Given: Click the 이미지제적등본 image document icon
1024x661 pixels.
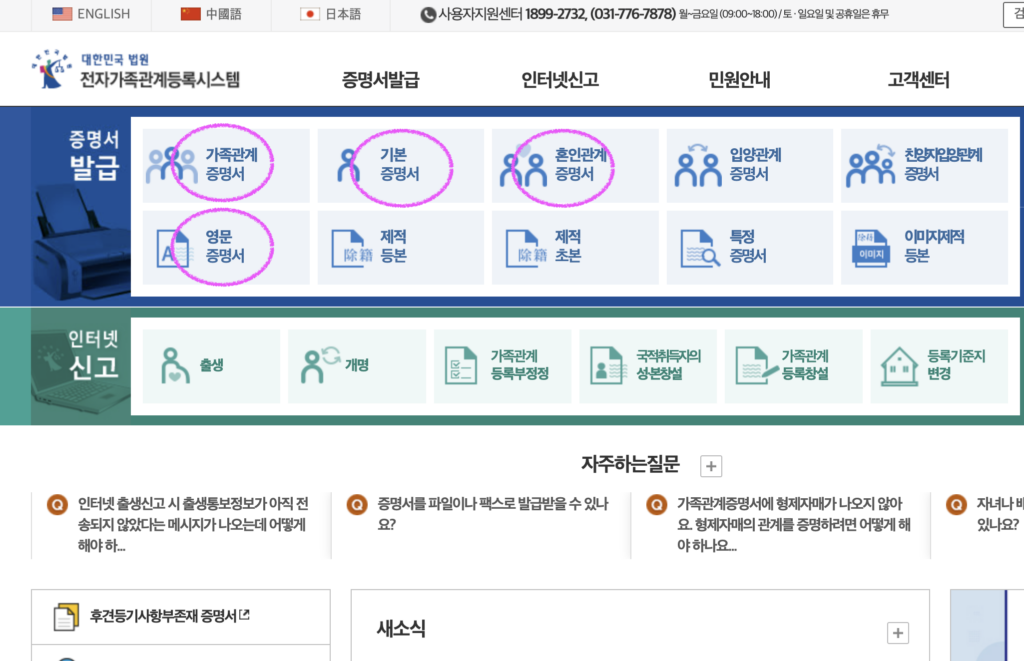Looking at the screenshot, I should (x=925, y=247).
